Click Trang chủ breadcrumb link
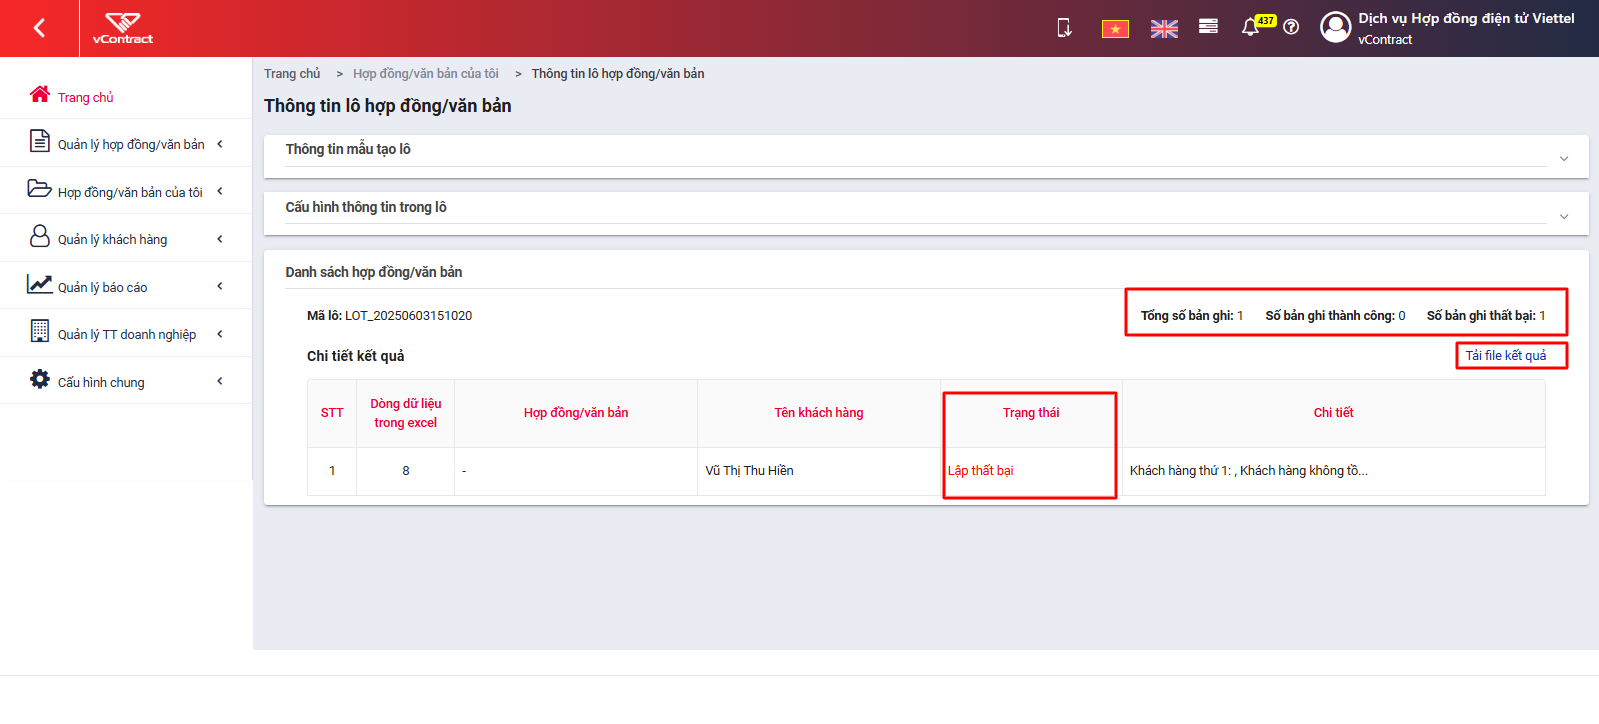 [x=292, y=74]
